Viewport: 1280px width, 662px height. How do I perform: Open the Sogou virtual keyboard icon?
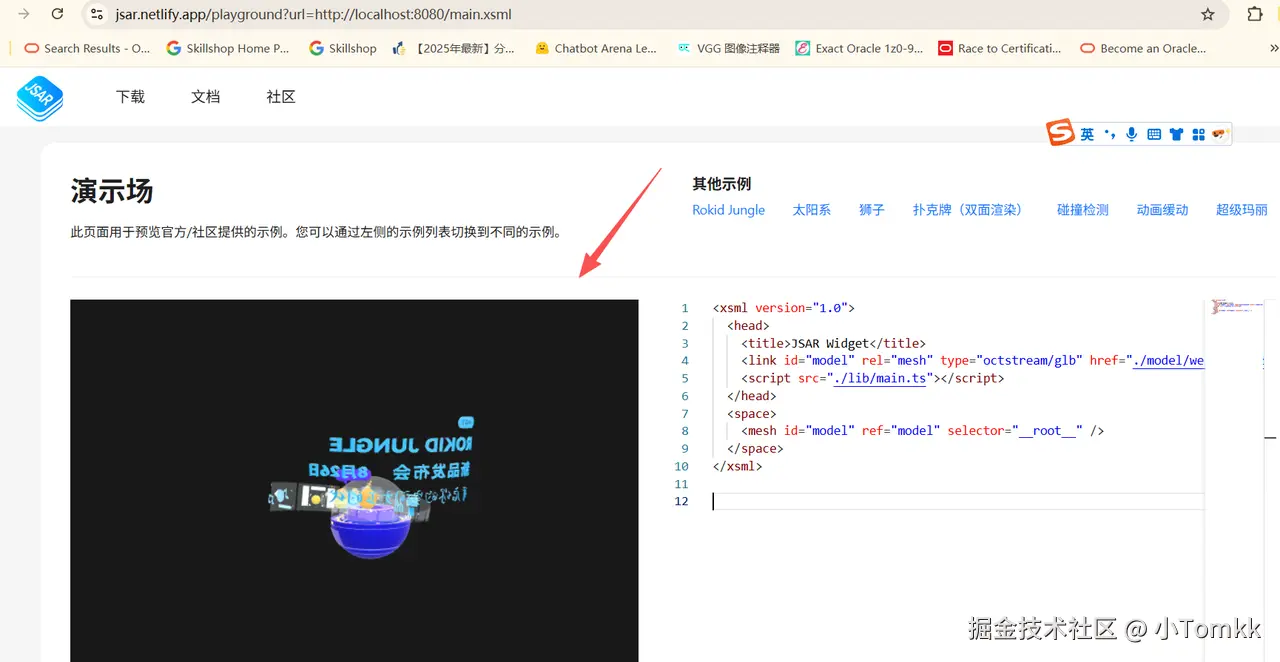coord(1153,133)
